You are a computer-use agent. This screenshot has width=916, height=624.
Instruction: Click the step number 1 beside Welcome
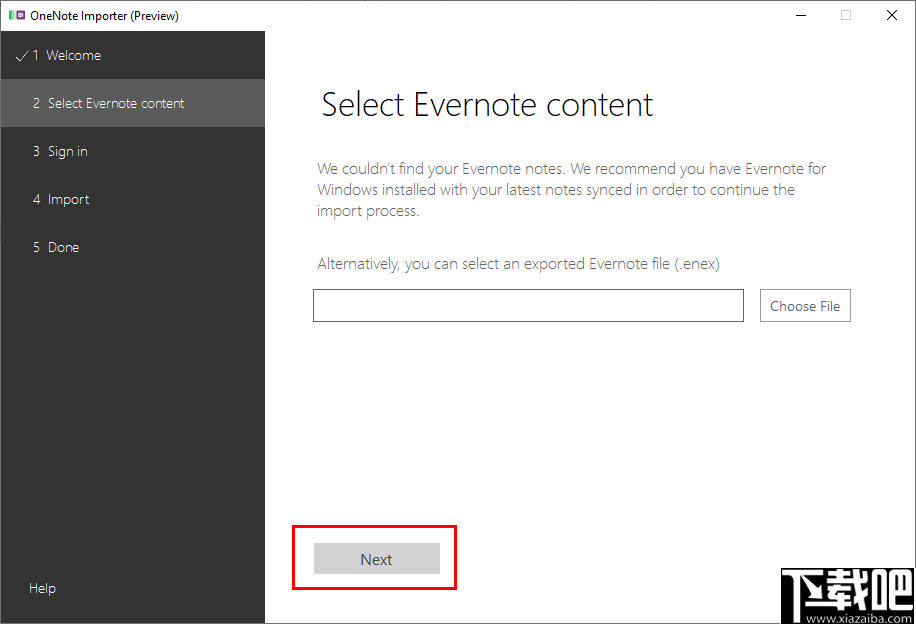tap(35, 55)
